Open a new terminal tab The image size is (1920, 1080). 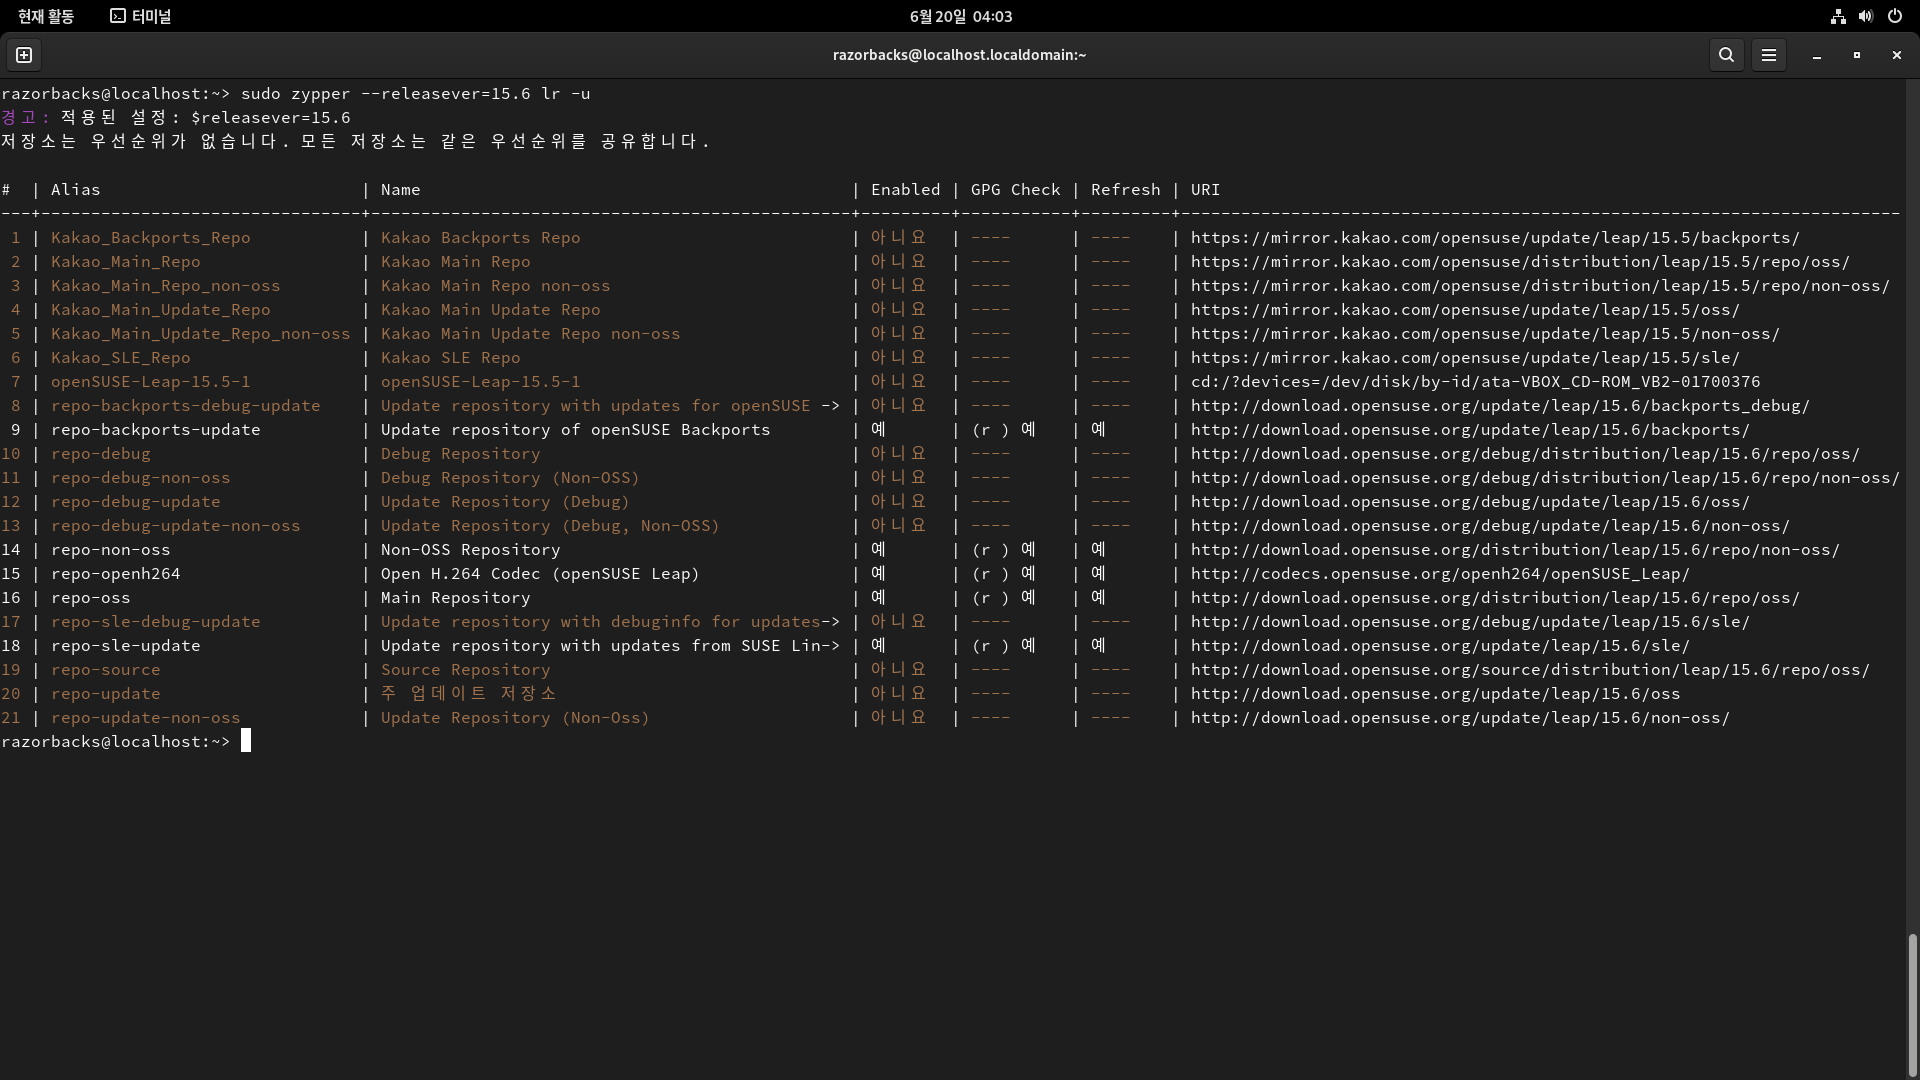tap(24, 55)
